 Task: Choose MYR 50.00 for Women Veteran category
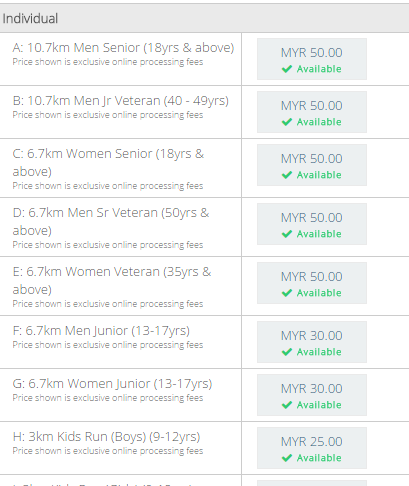[312, 283]
